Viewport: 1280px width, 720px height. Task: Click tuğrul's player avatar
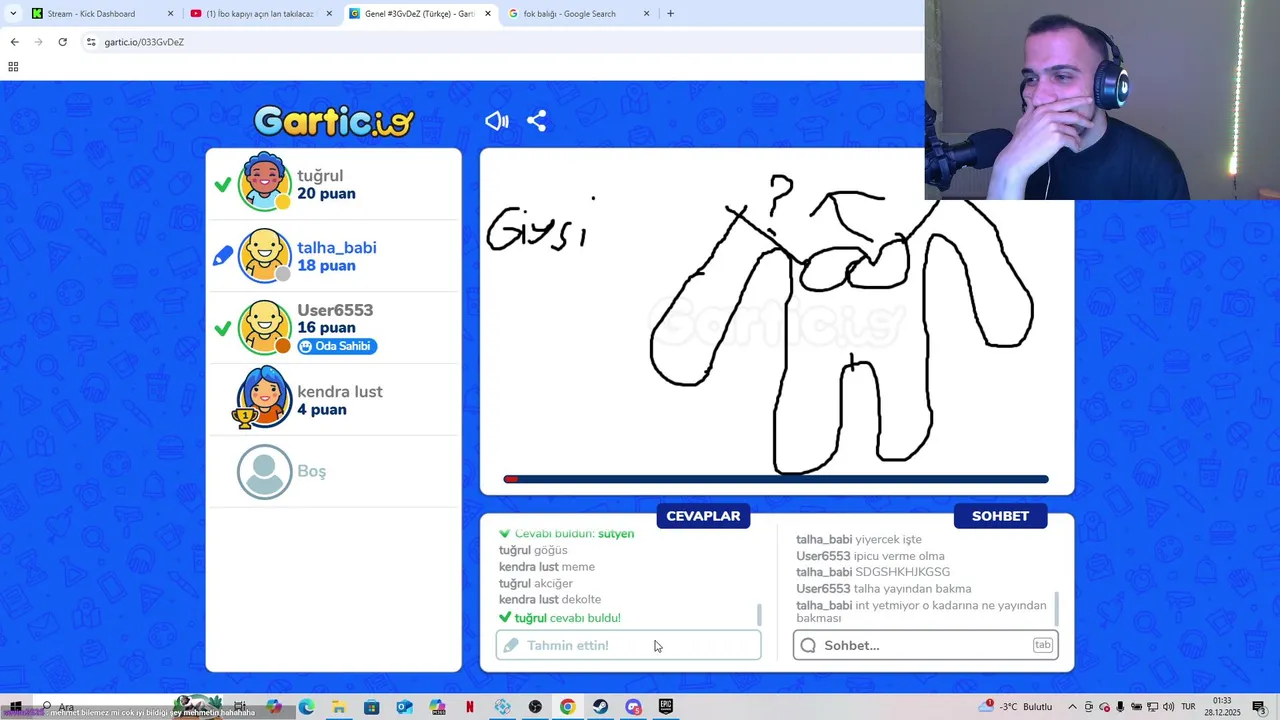pos(264,182)
